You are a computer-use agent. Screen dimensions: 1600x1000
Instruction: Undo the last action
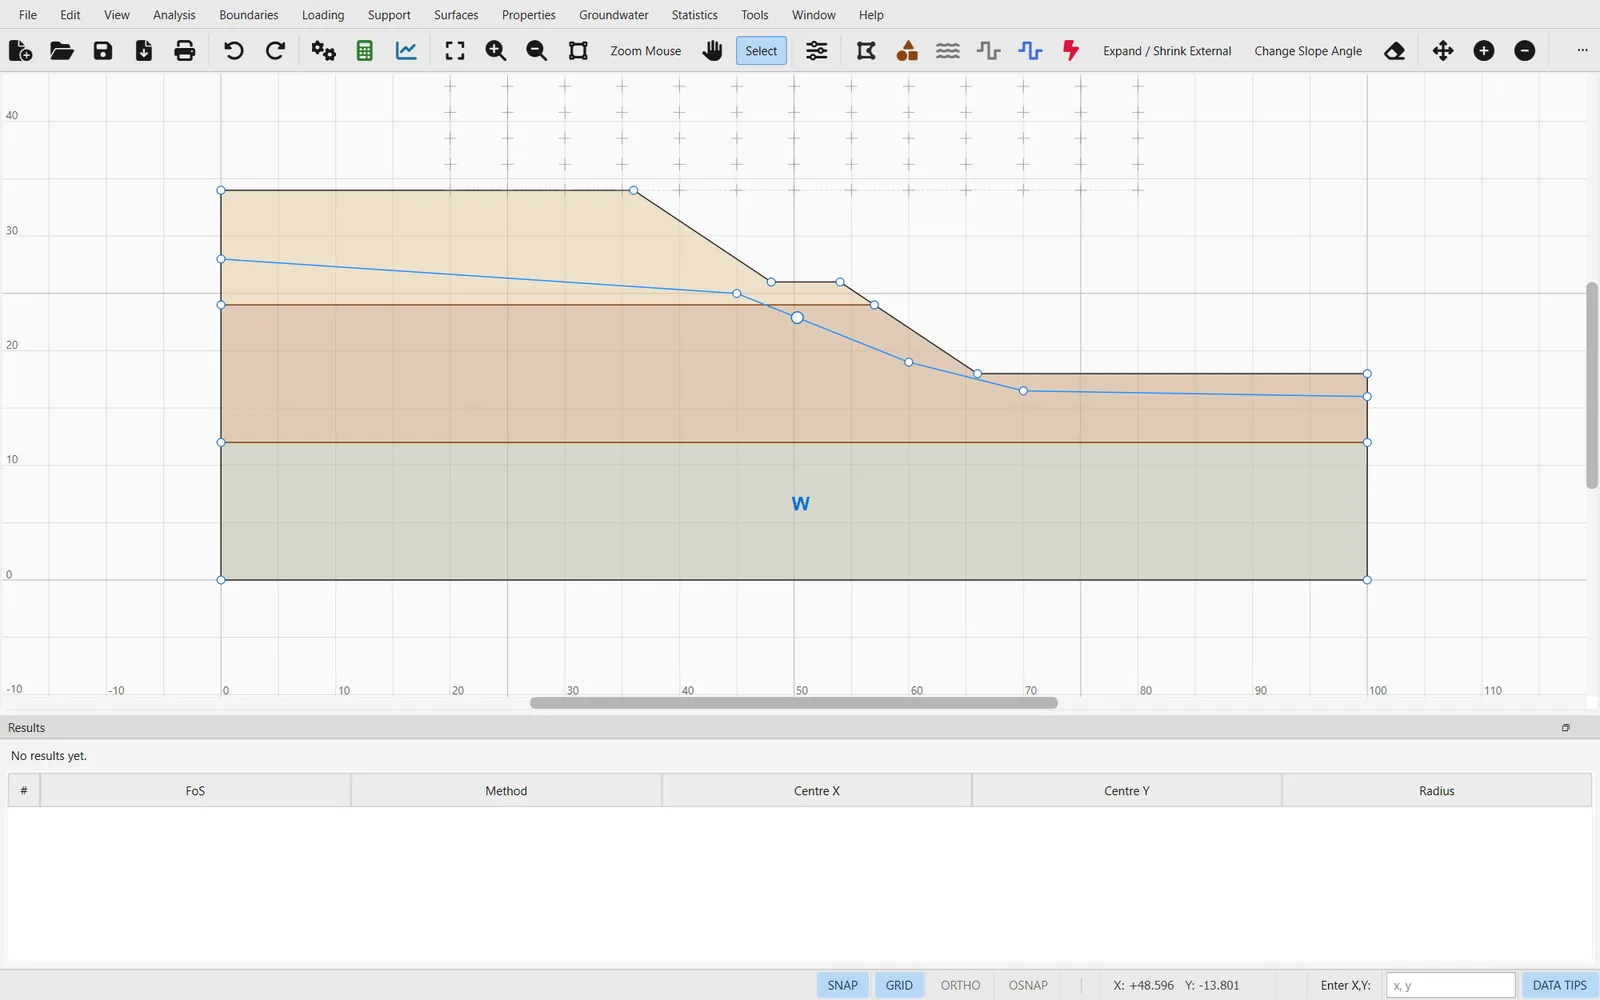[x=234, y=51]
